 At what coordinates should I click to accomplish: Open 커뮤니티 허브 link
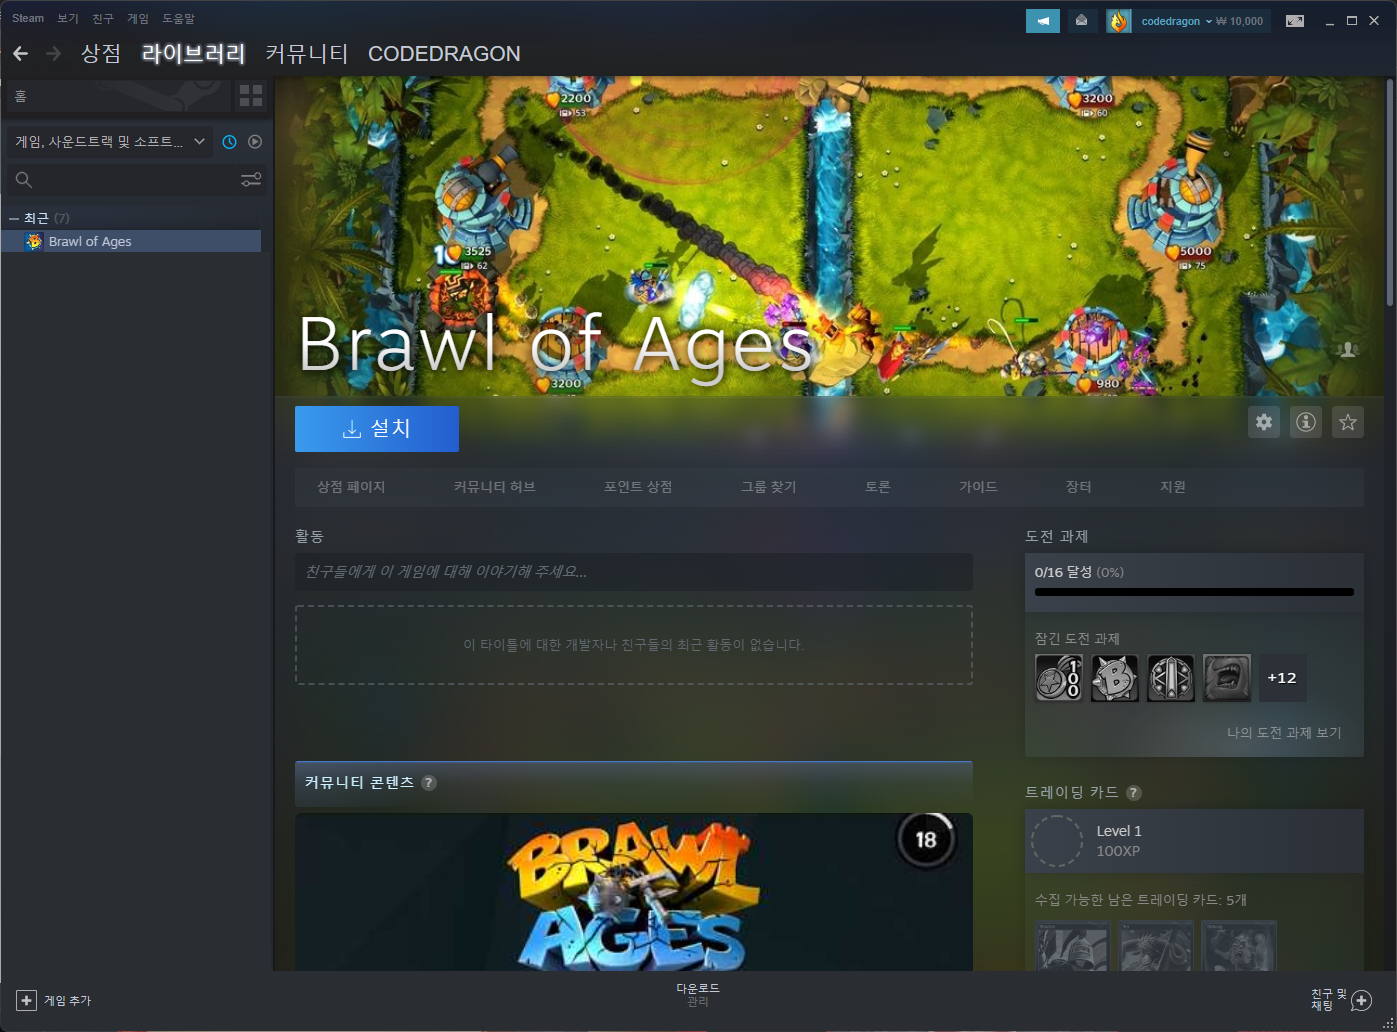pyautogui.click(x=494, y=487)
